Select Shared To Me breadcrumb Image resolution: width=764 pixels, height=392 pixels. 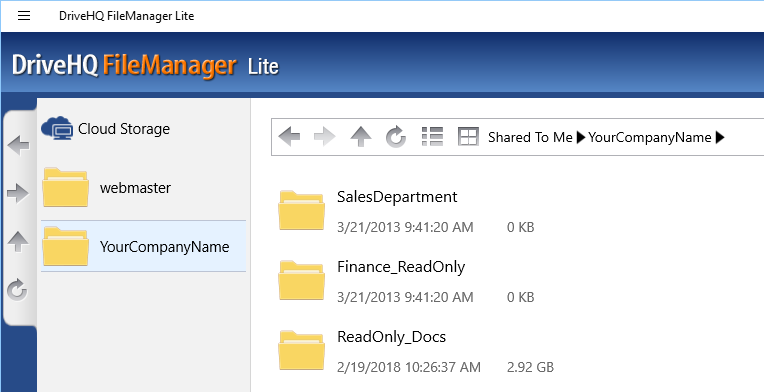coord(530,137)
